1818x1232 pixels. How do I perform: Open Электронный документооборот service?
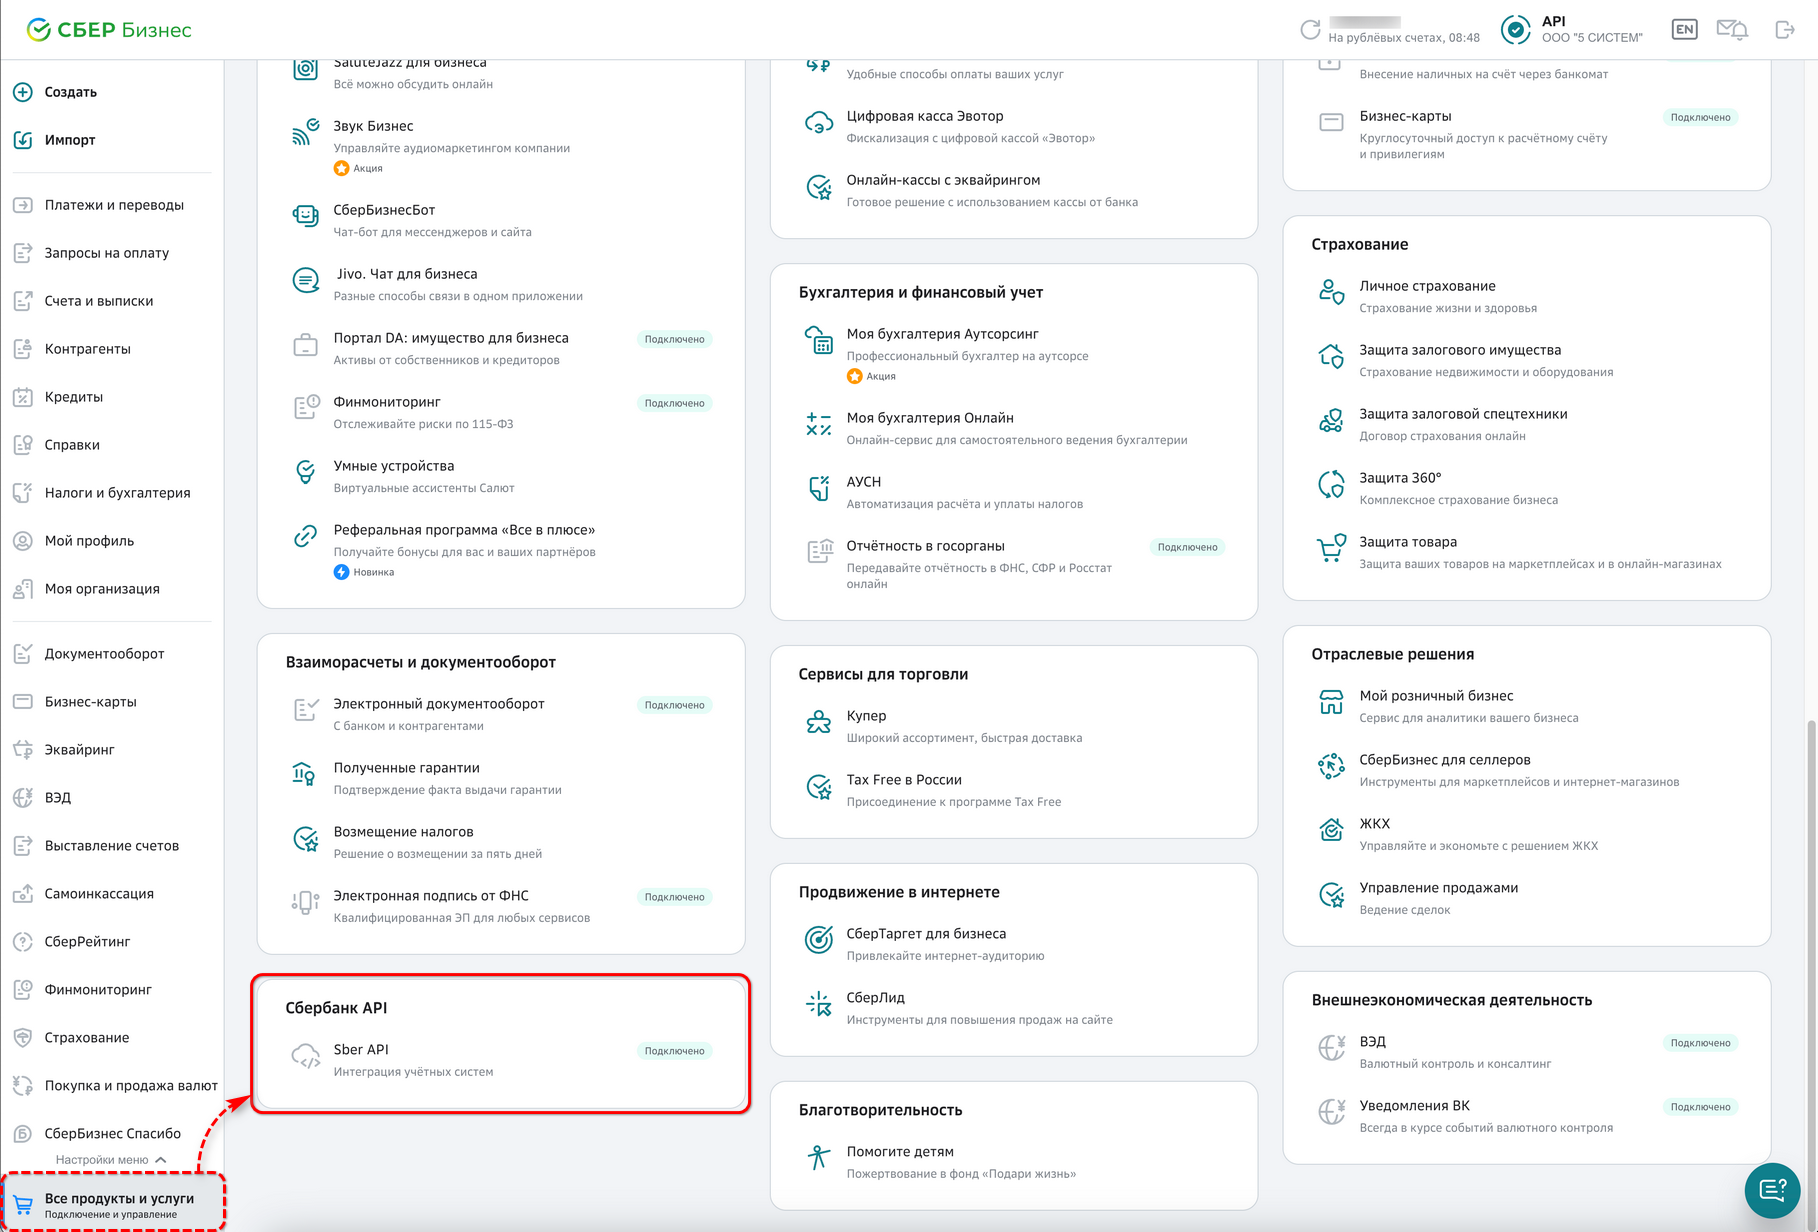click(x=501, y=714)
